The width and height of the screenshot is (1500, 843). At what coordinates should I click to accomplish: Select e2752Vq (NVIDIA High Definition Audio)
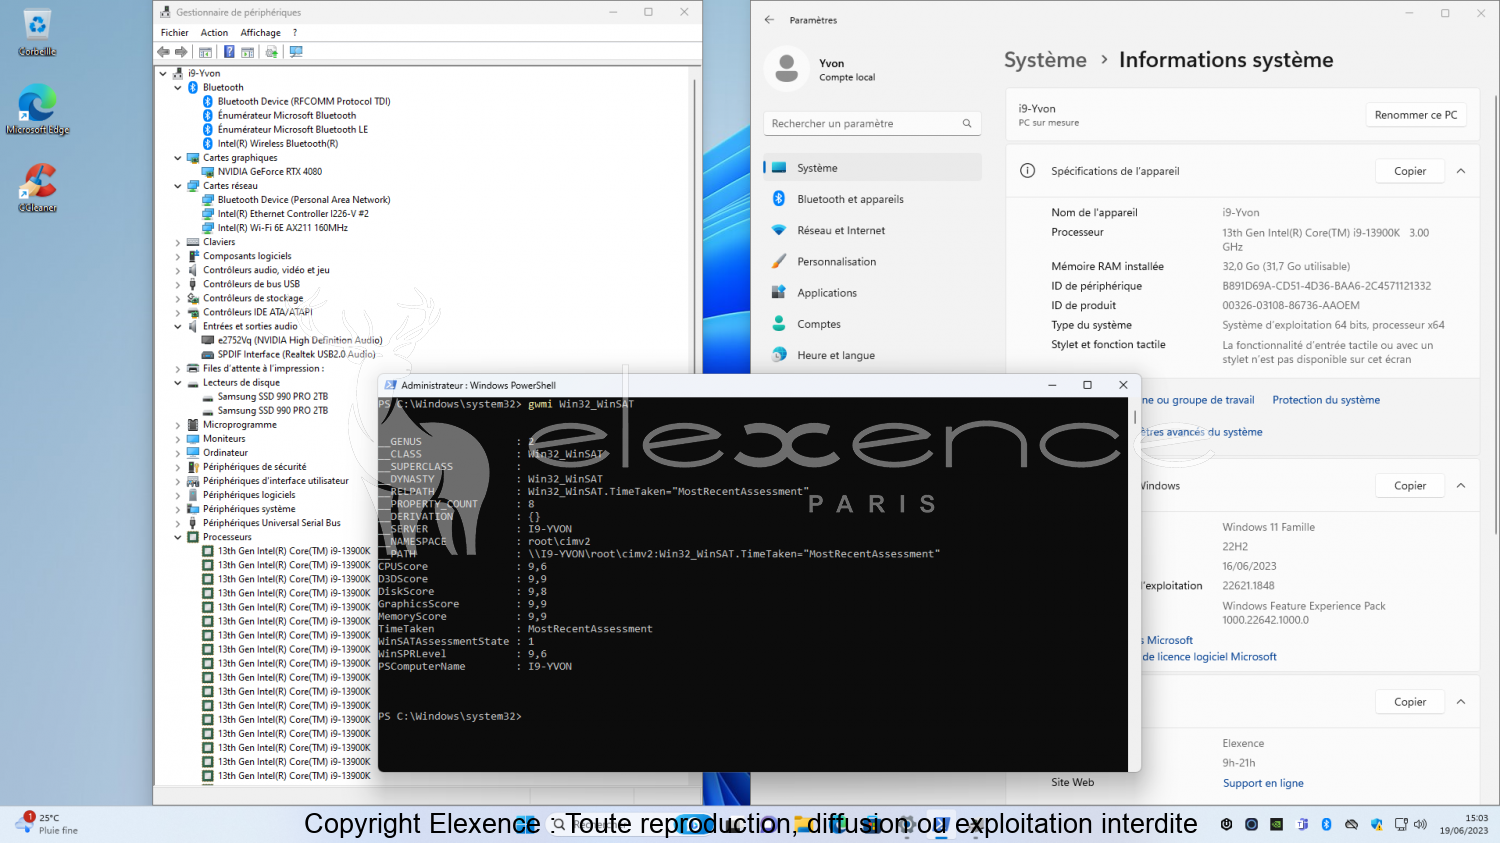(300, 340)
